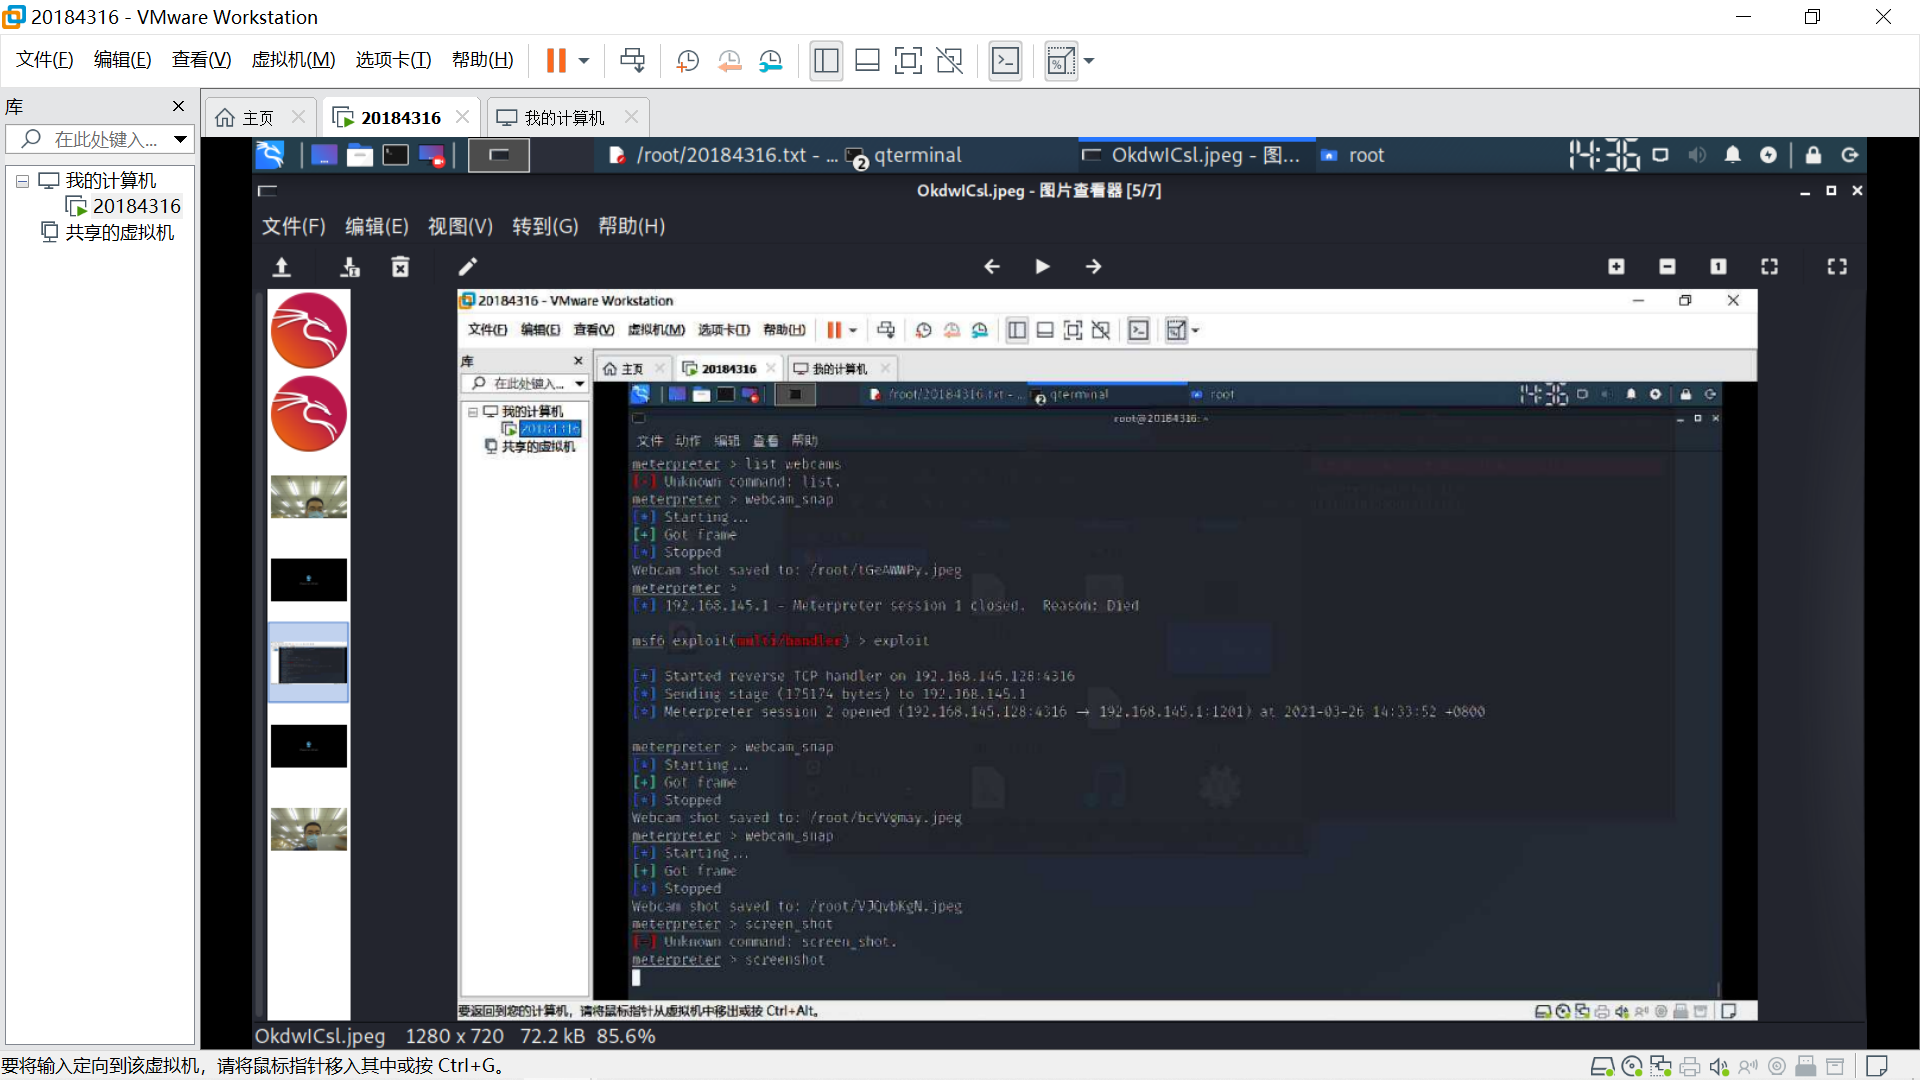Click the Unity mode toolbar icon
Image resolution: width=1920 pixels, height=1080 pixels.
(x=949, y=61)
